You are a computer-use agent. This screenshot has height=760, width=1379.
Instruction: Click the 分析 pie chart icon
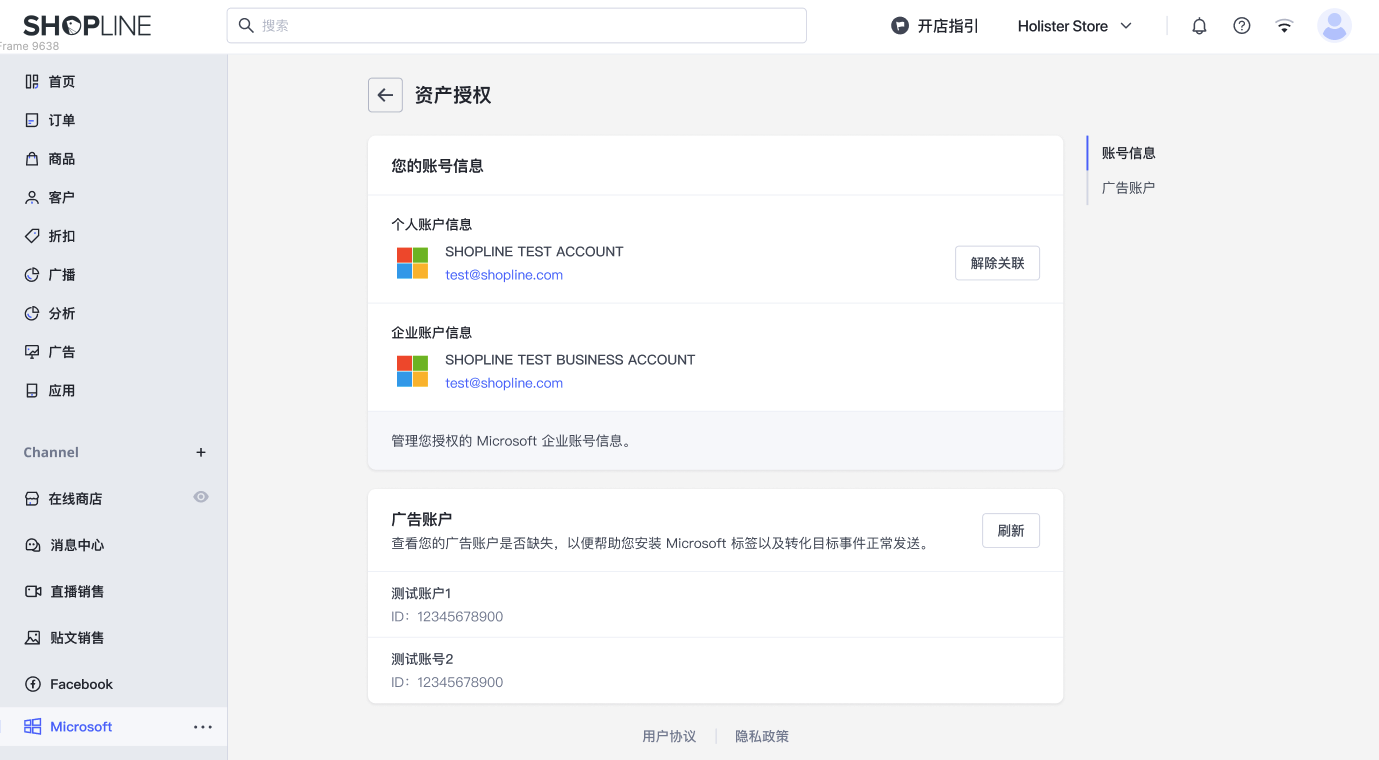coord(32,313)
